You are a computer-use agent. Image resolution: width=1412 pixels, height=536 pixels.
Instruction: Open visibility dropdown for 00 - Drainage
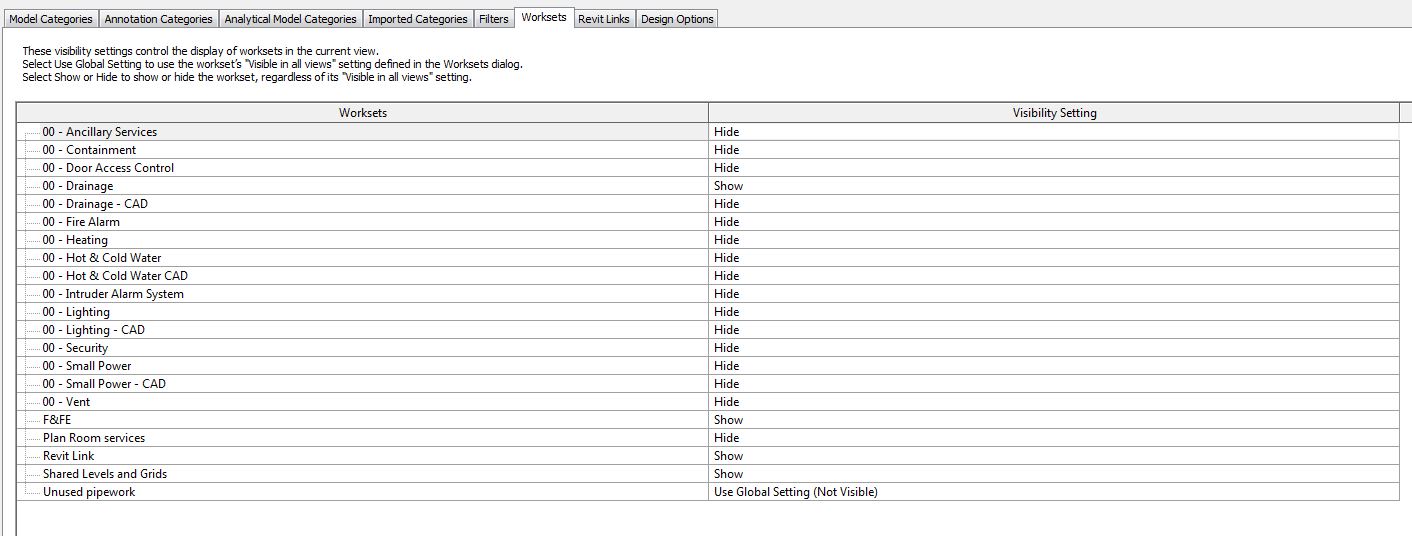(x=1053, y=186)
